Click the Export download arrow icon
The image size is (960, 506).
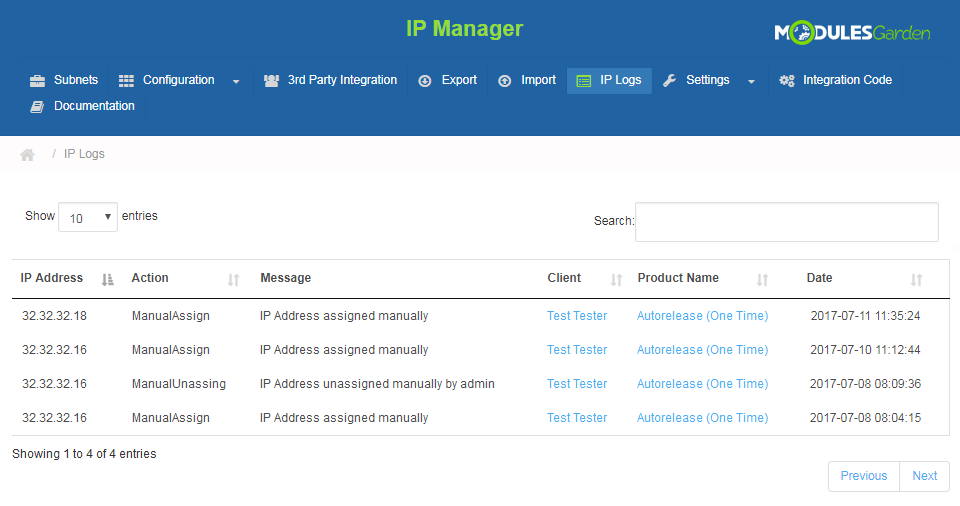[425, 81]
